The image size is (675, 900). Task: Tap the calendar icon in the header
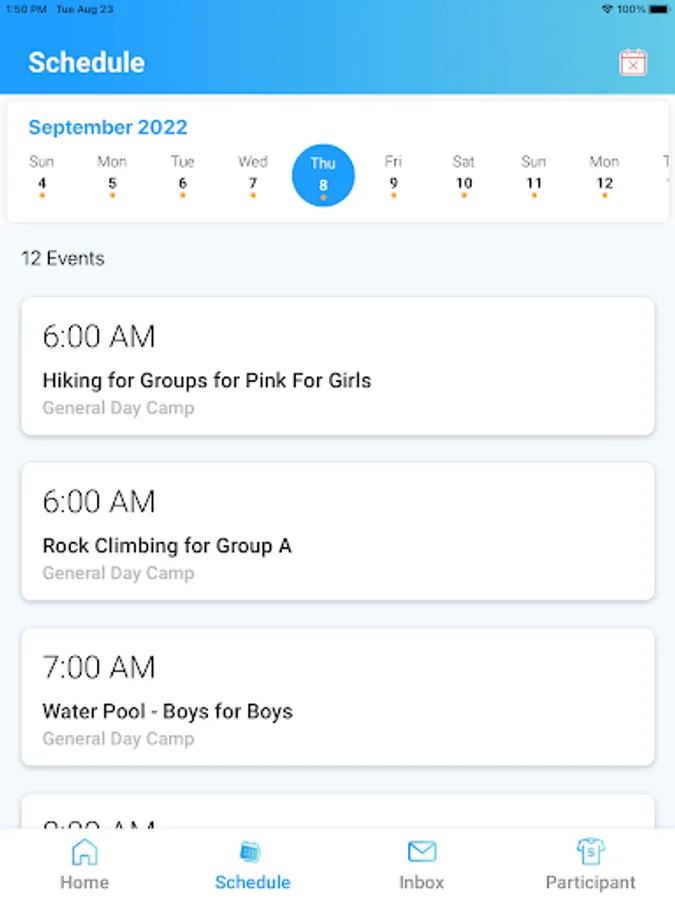point(633,62)
